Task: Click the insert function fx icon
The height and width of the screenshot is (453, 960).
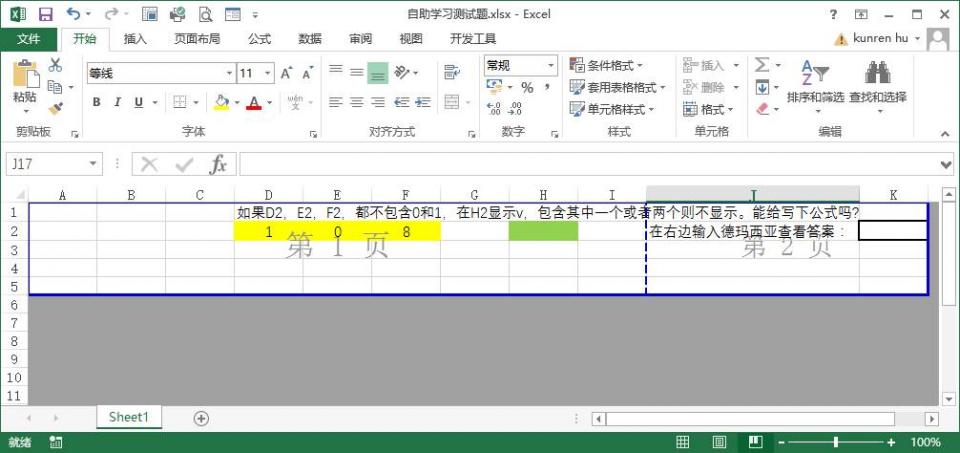Action: (217, 164)
